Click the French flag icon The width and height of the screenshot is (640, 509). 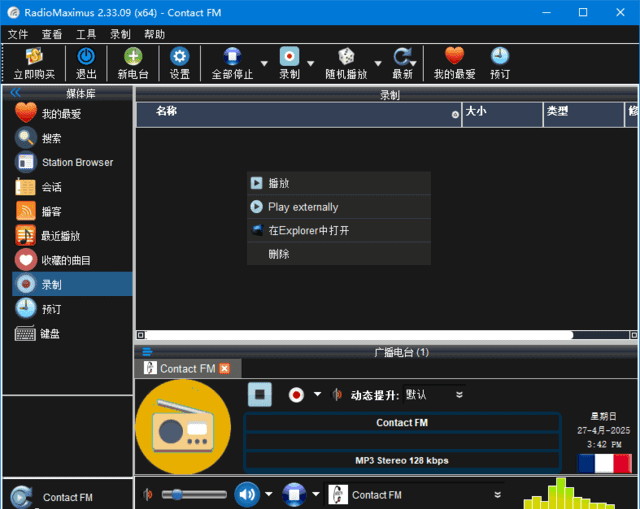tap(604, 464)
